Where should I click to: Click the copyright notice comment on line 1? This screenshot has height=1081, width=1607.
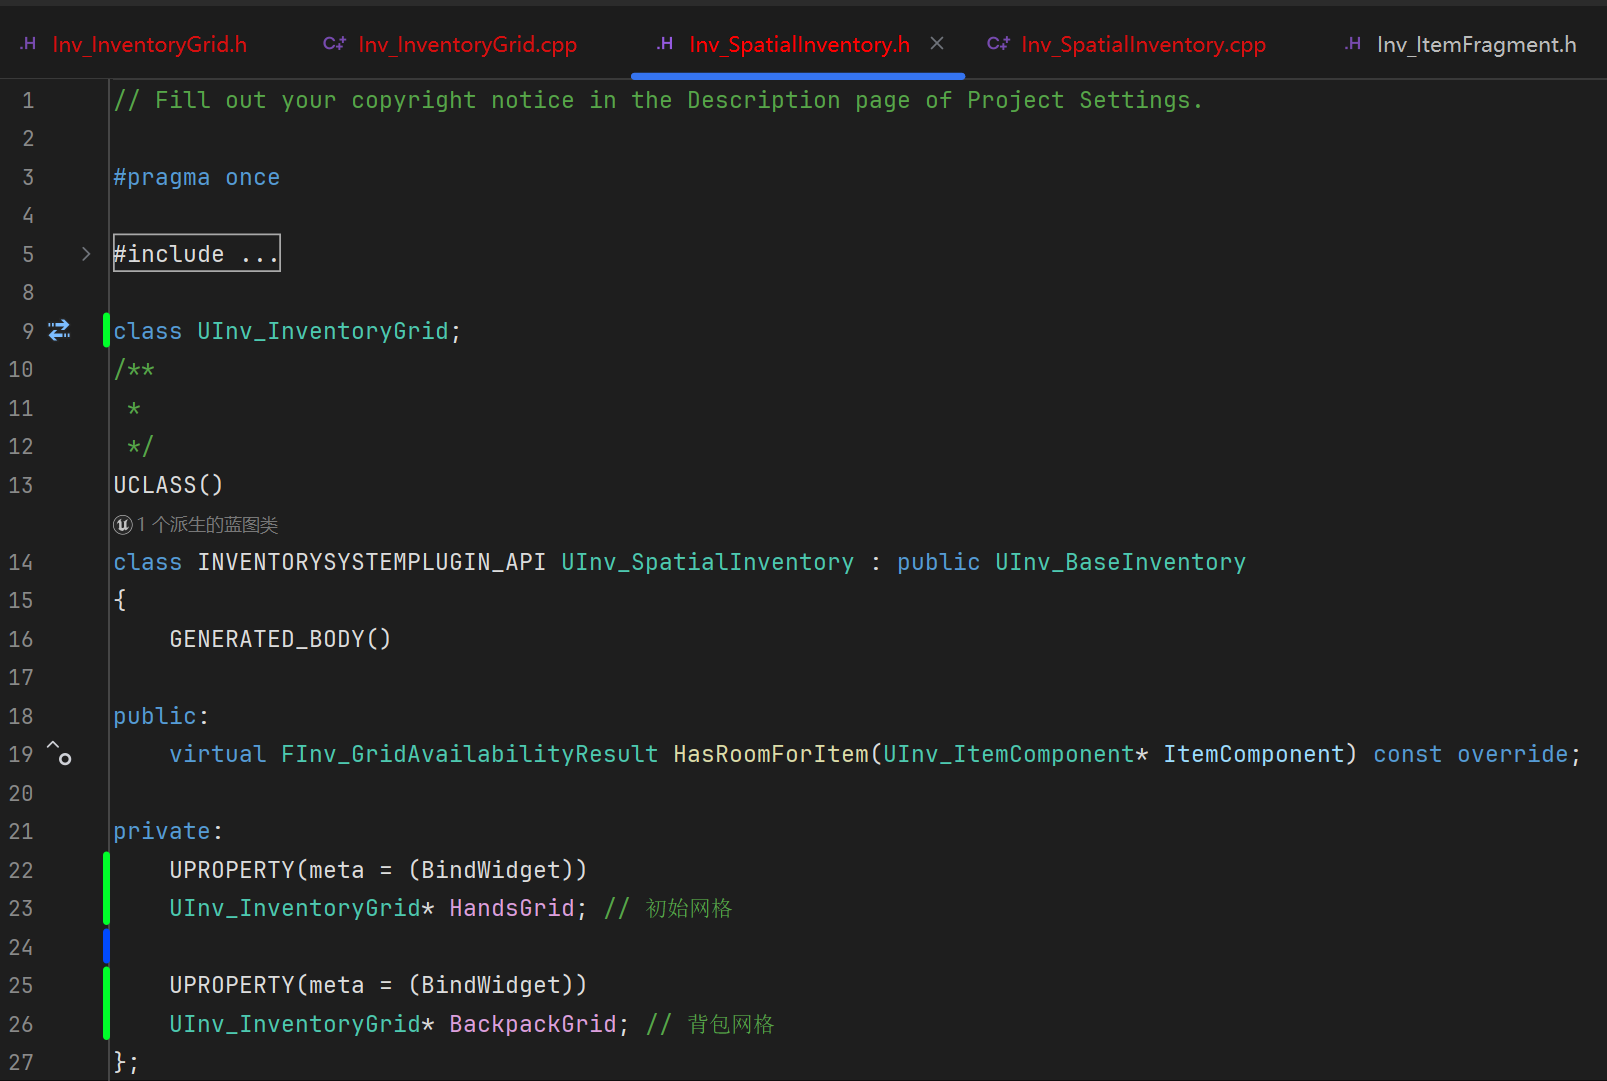click(658, 100)
